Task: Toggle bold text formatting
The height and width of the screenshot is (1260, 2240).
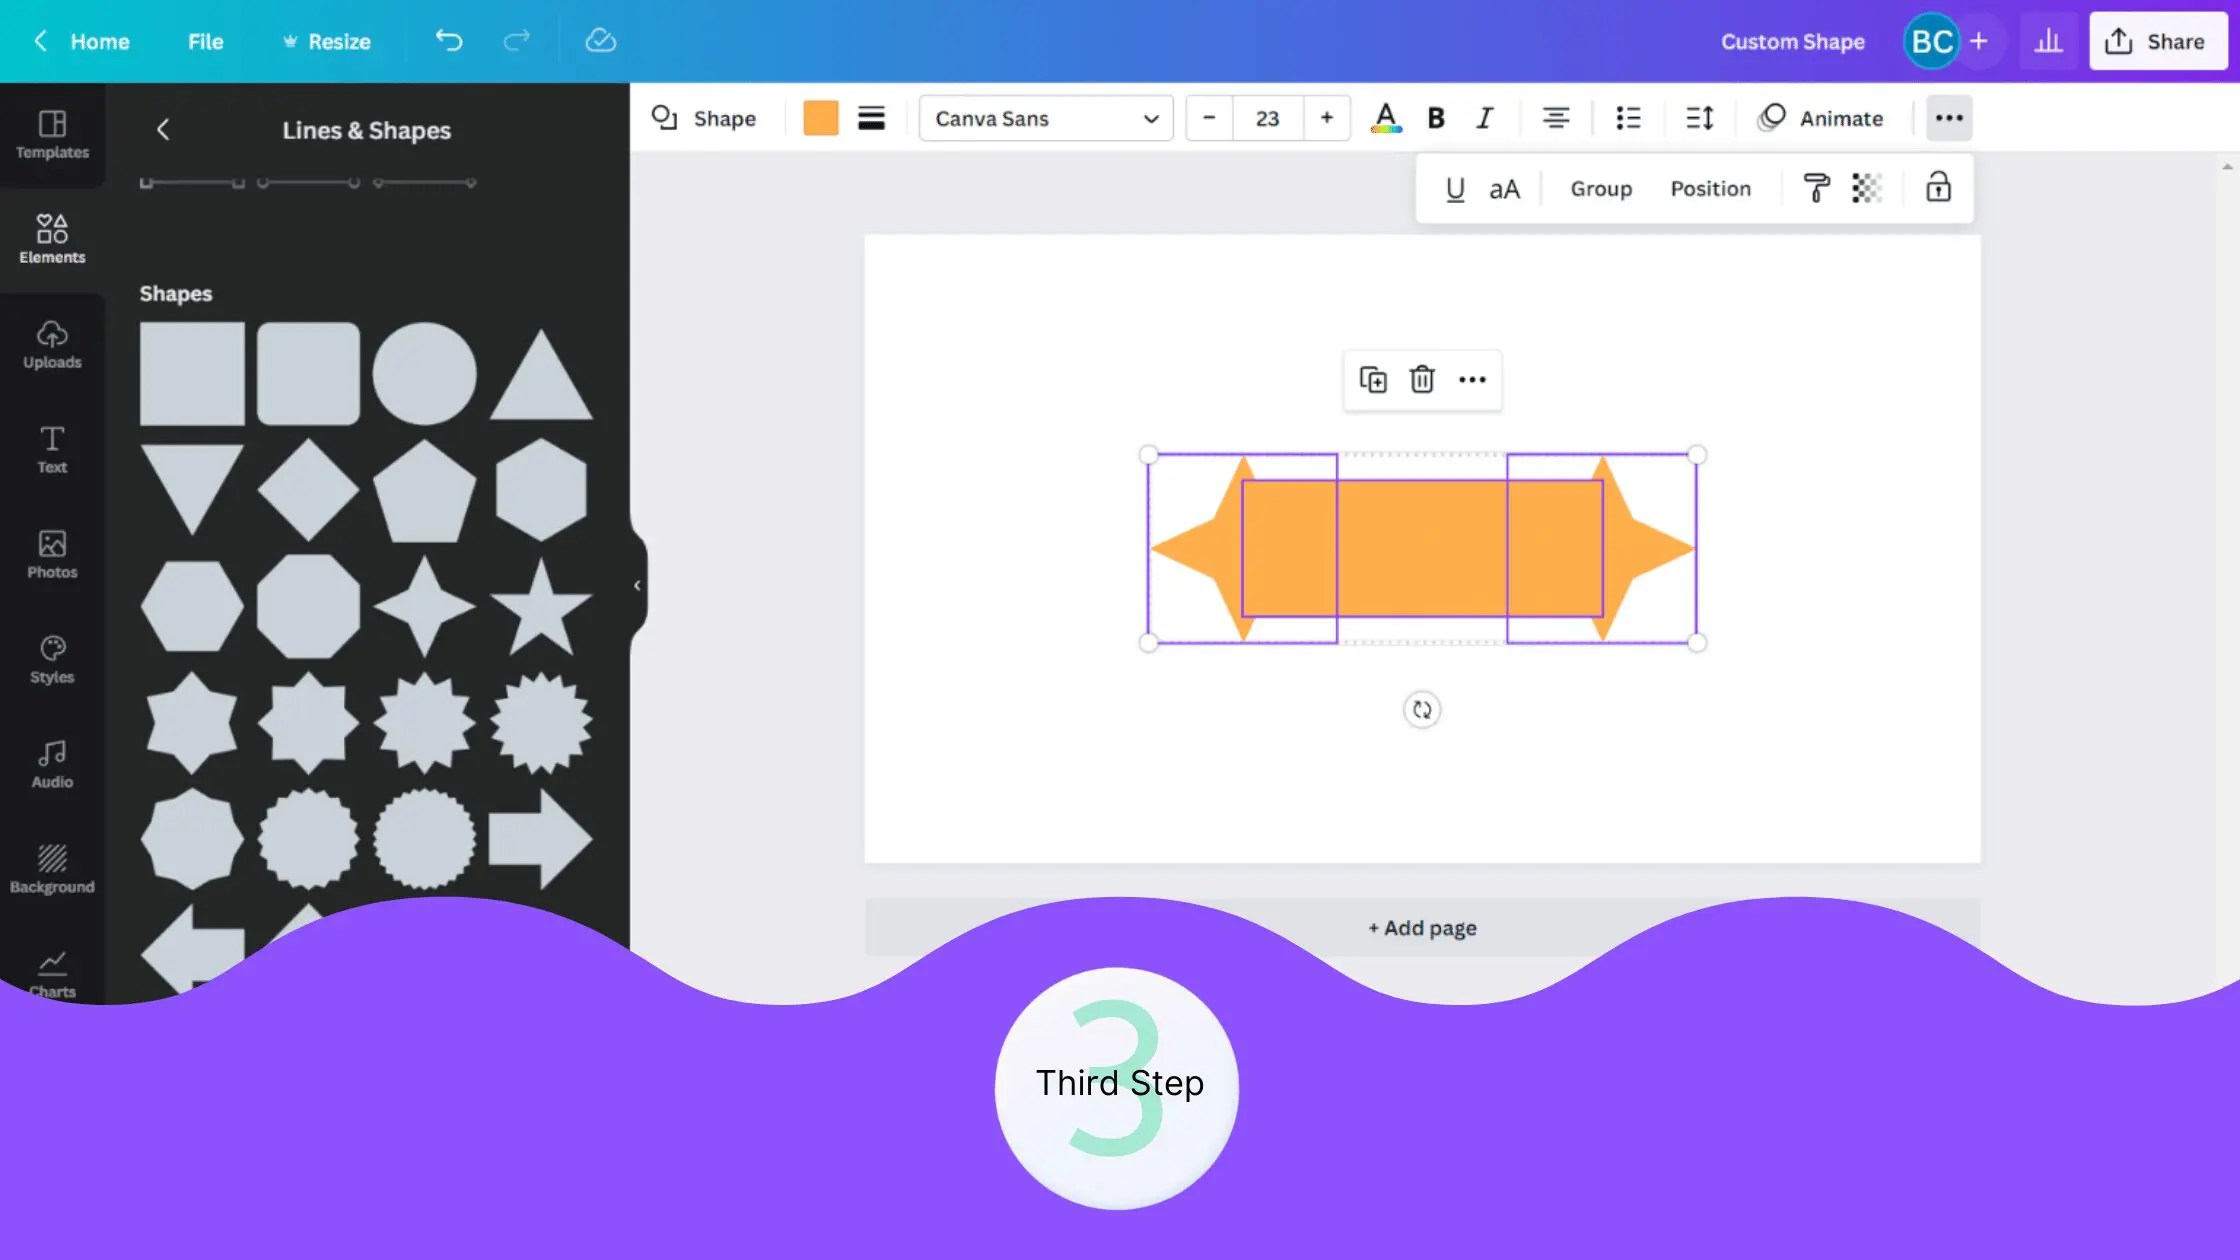Action: point(1435,117)
